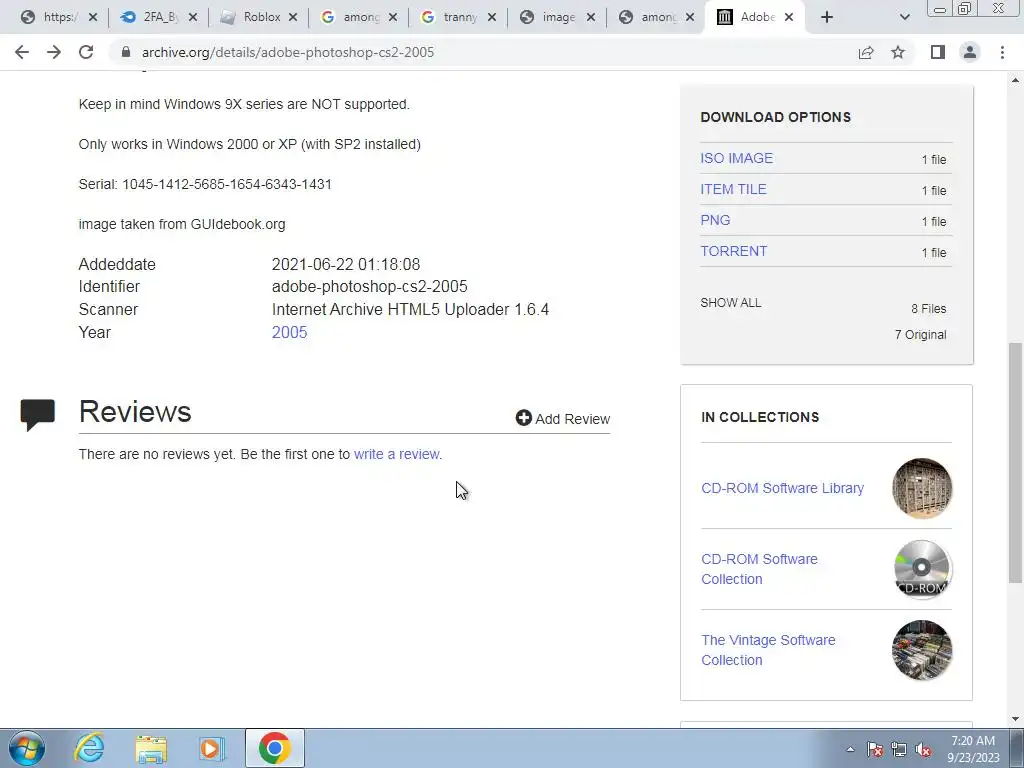Open the PNG download option

[715, 220]
